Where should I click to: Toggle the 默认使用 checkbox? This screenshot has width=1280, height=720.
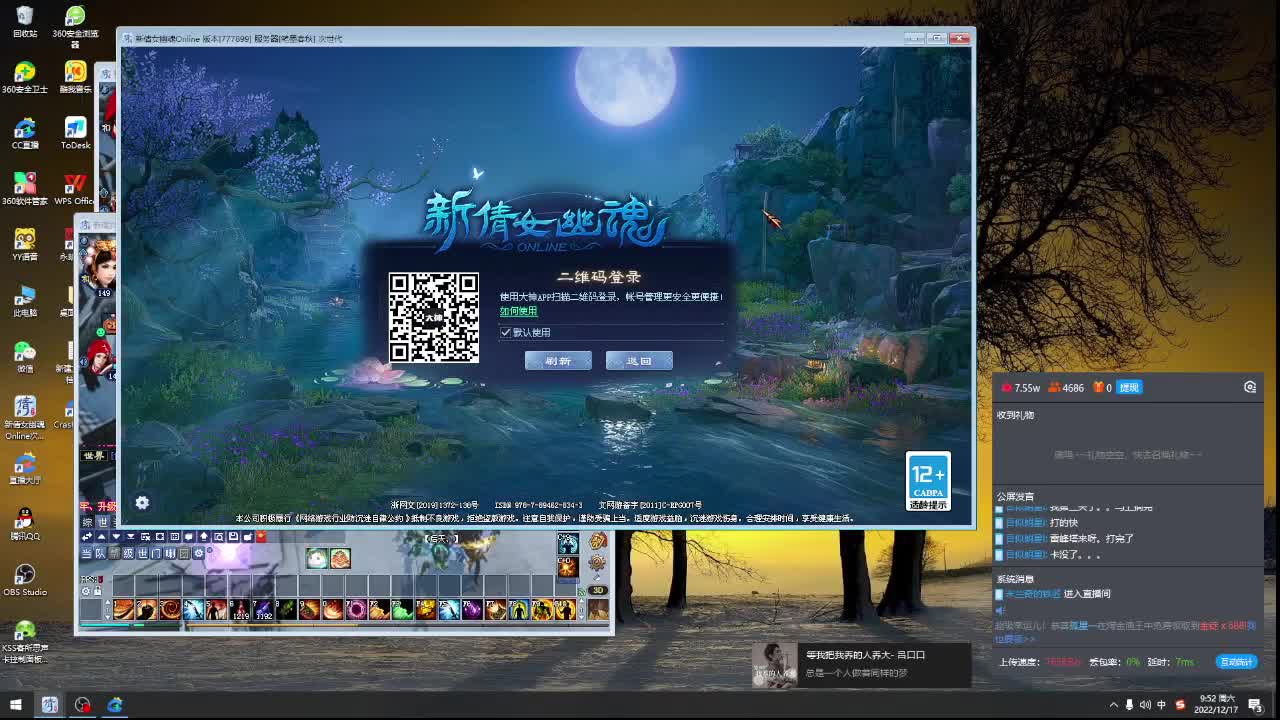point(506,332)
